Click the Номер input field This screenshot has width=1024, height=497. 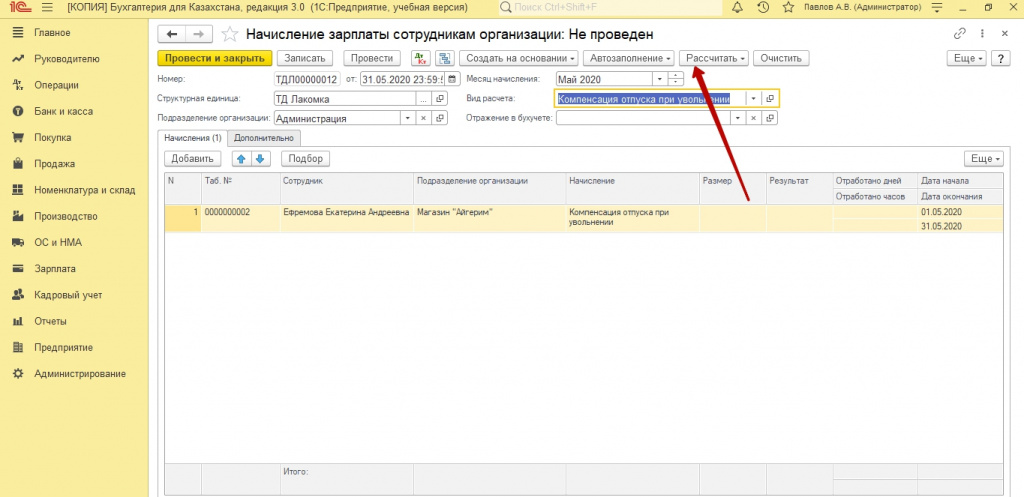pyautogui.click(x=306, y=79)
